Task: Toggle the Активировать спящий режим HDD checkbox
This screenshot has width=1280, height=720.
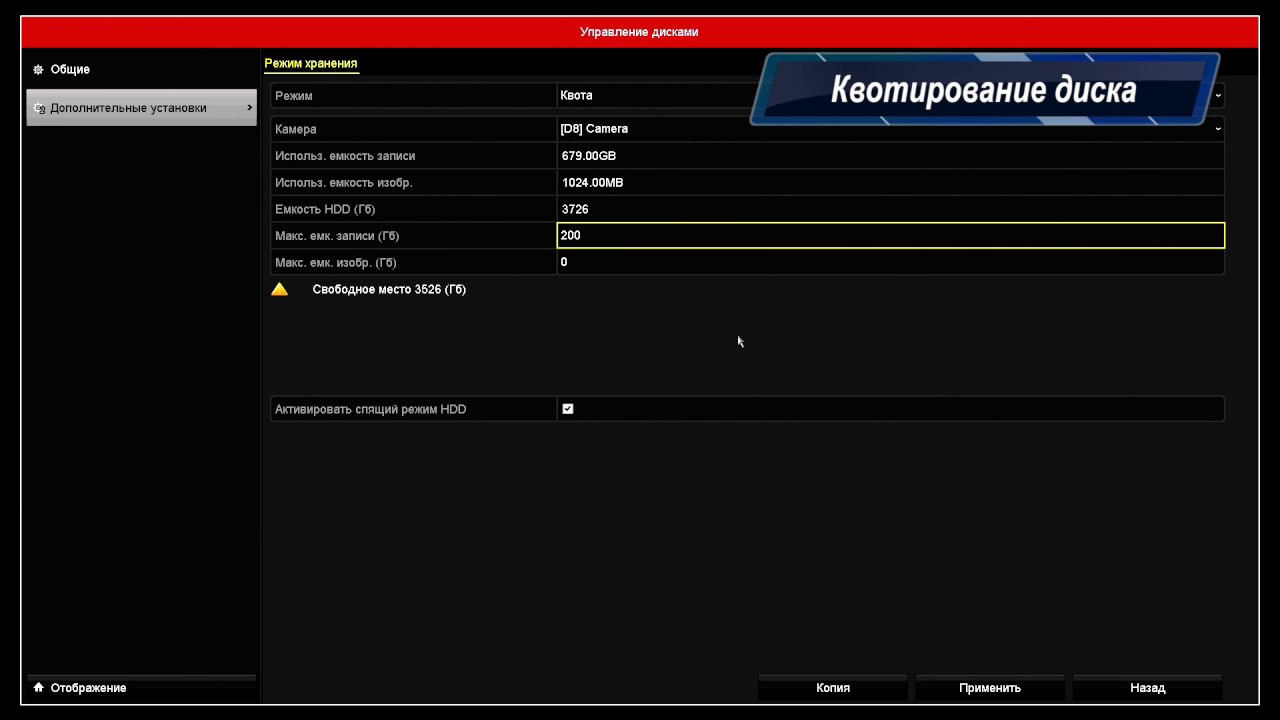Action: (x=568, y=409)
